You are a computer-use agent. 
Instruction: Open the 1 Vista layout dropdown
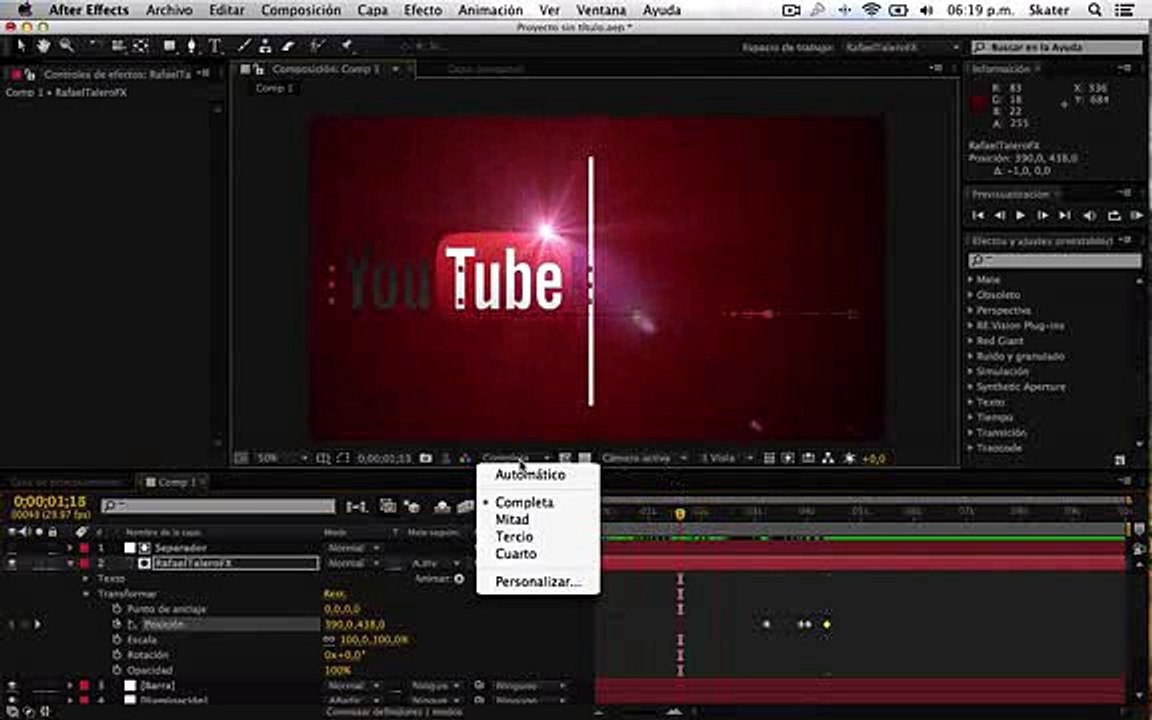click(726, 458)
